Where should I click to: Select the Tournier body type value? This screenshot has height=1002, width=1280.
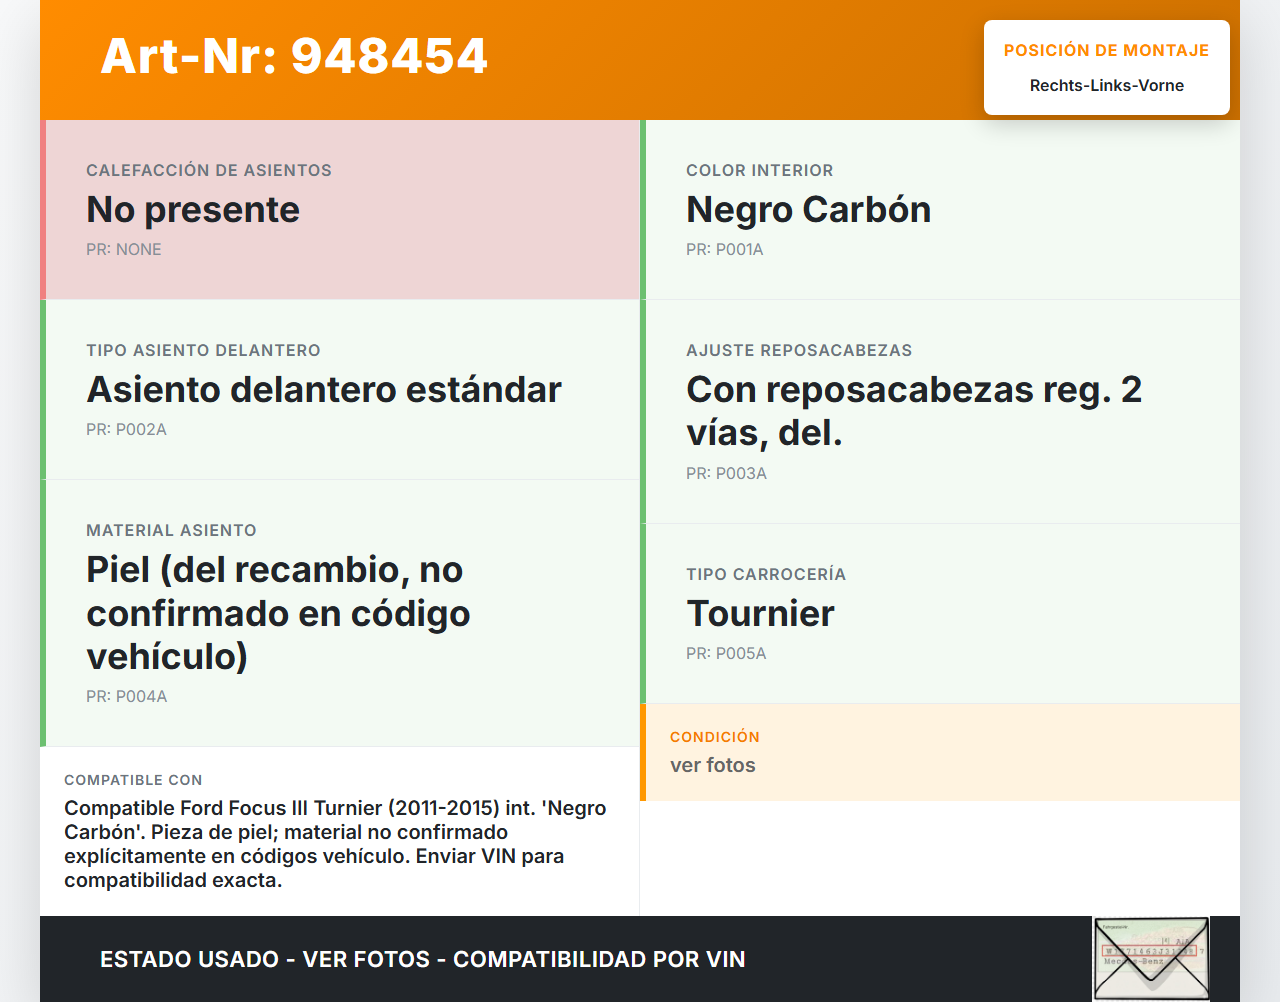click(x=761, y=614)
